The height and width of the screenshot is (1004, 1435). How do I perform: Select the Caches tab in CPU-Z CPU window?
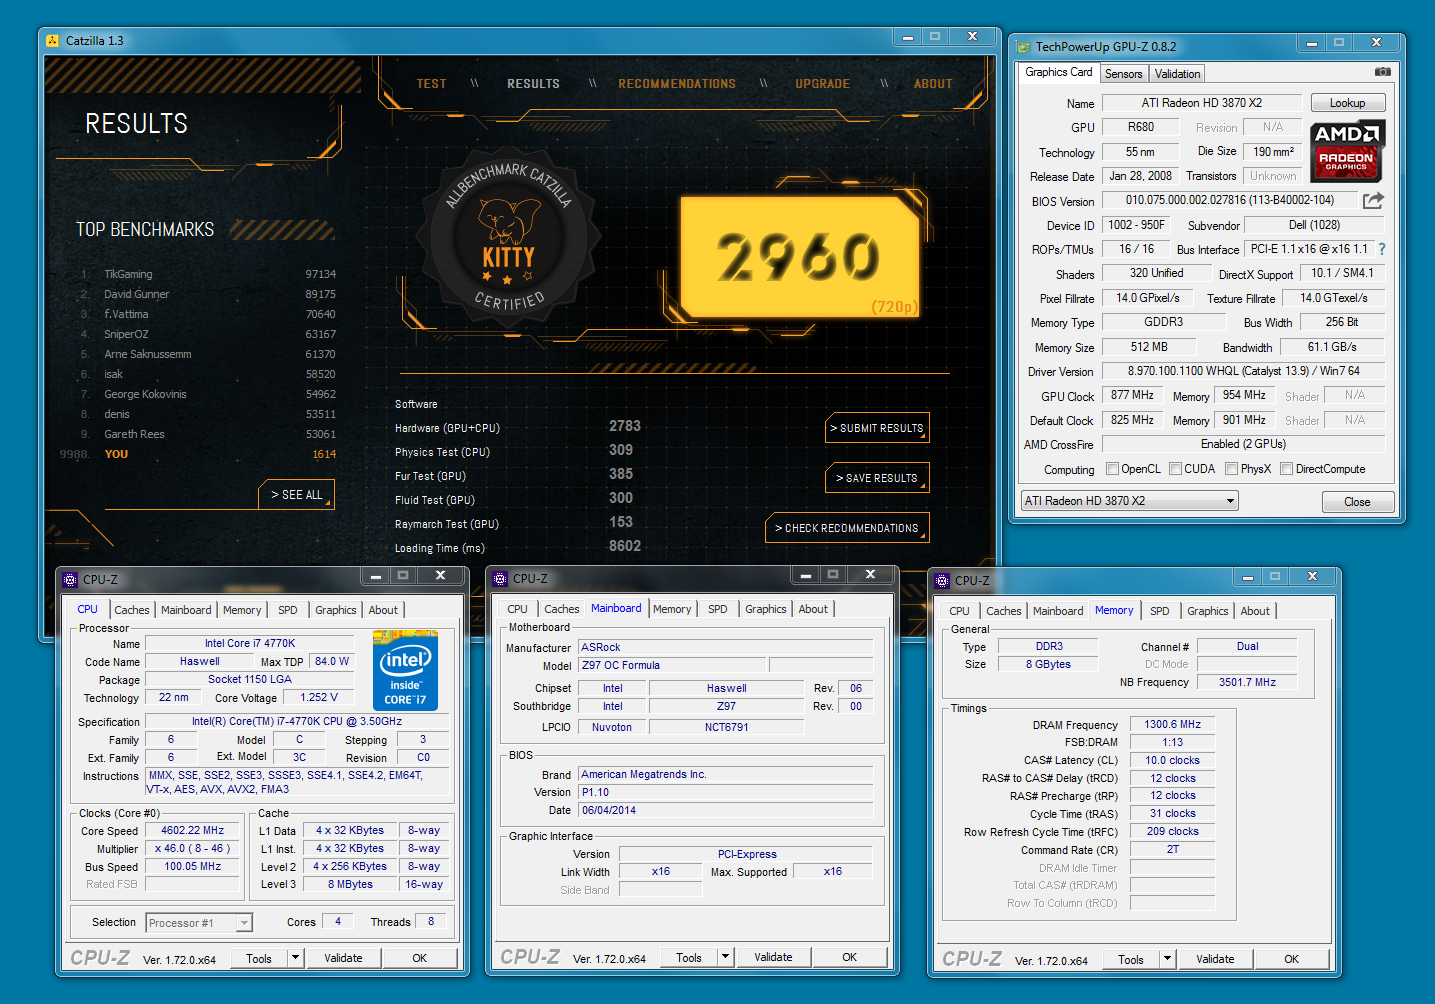tap(131, 610)
